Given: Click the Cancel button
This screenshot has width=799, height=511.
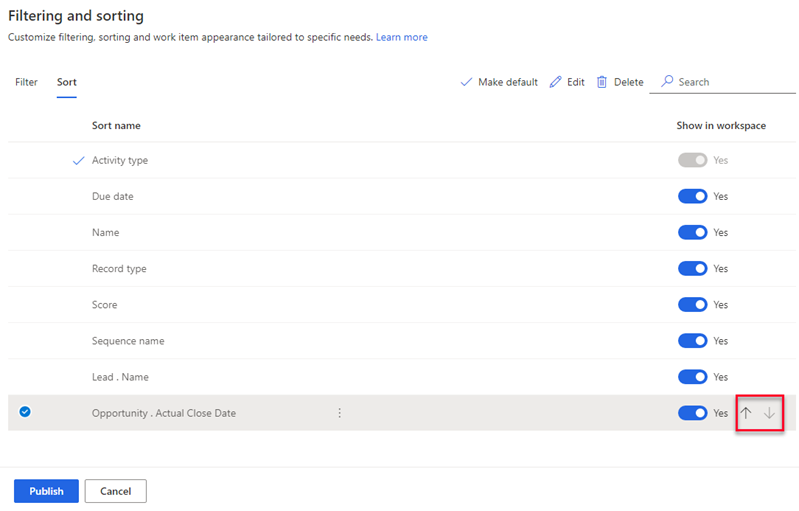Looking at the screenshot, I should 116,491.
